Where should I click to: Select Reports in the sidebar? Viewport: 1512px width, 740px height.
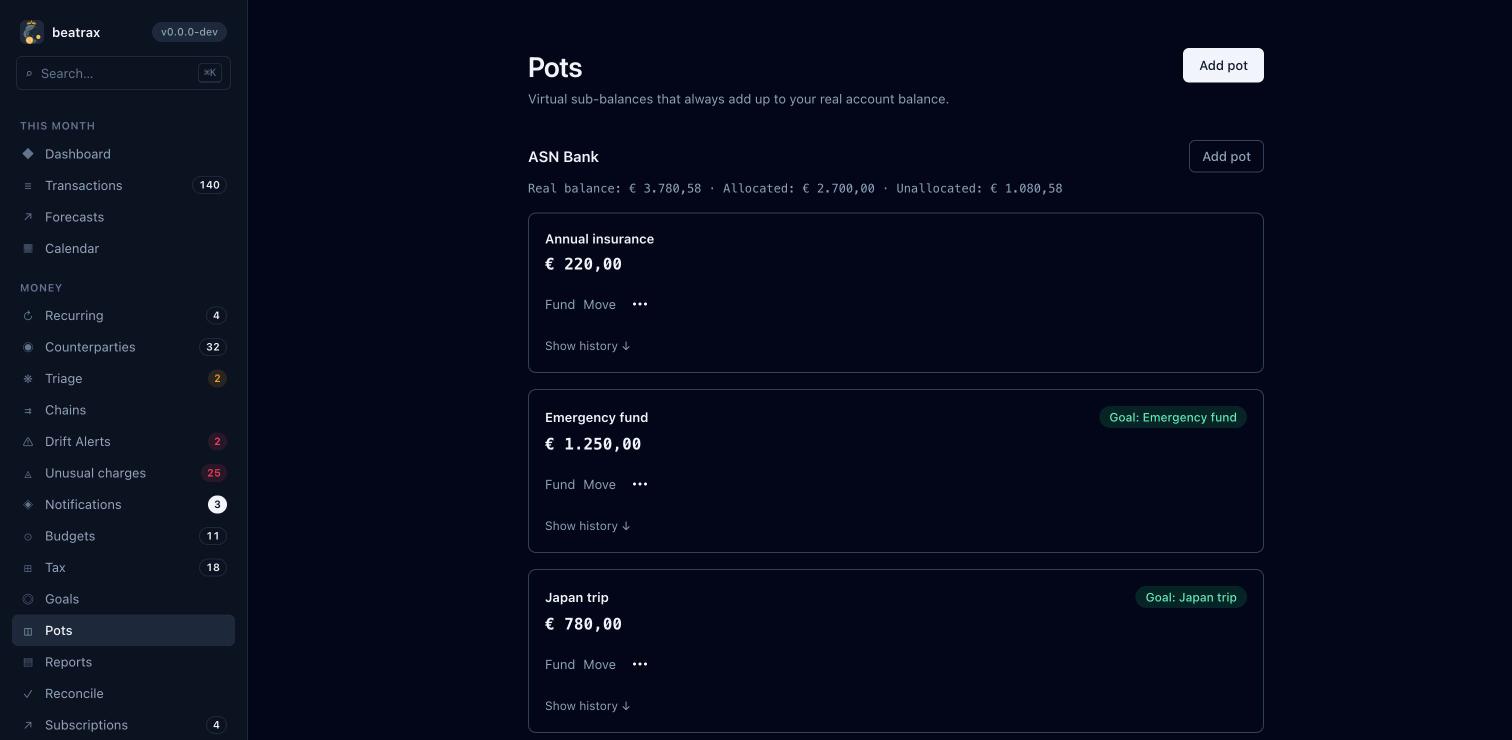(x=123, y=662)
